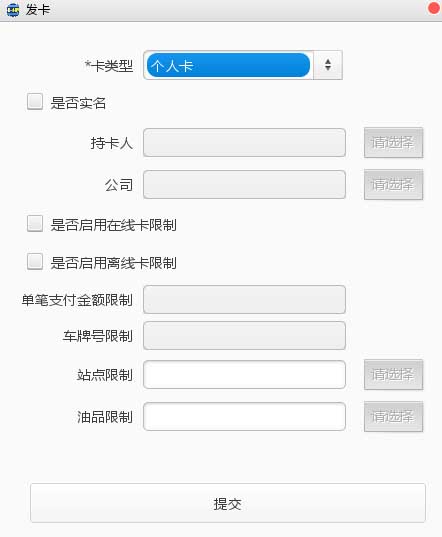Image resolution: width=442 pixels, height=537 pixels.
Task: Click the 是否实名 label text
Action: click(x=78, y=103)
